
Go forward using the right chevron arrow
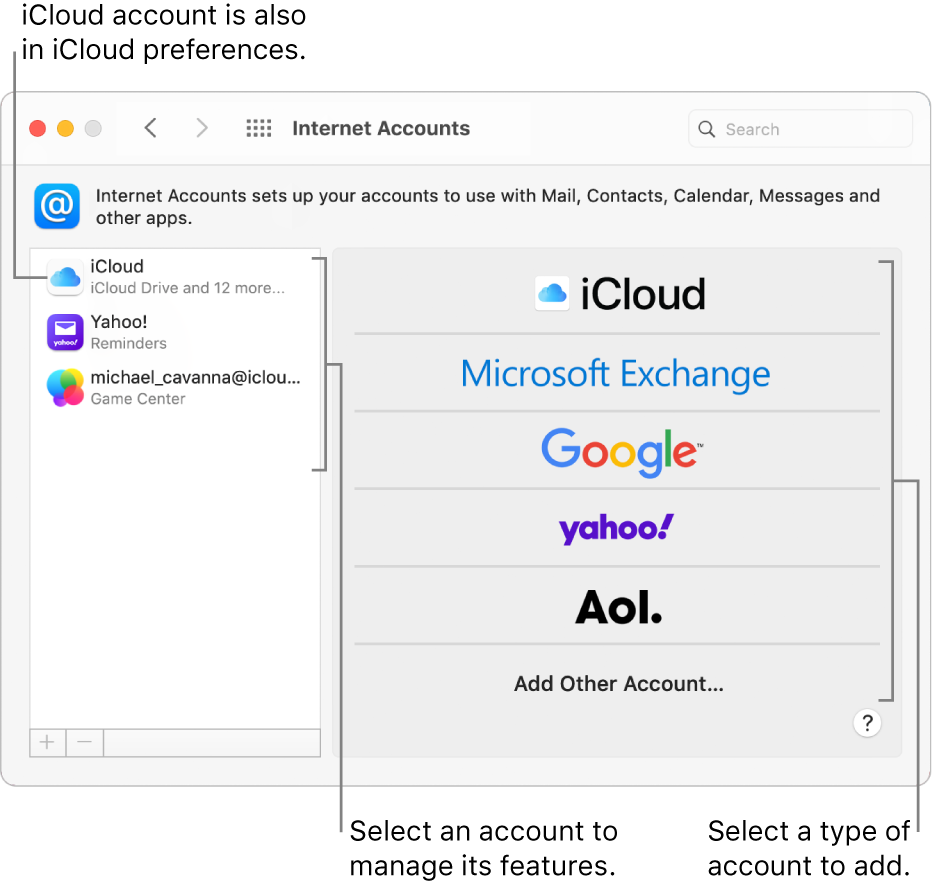[201, 128]
